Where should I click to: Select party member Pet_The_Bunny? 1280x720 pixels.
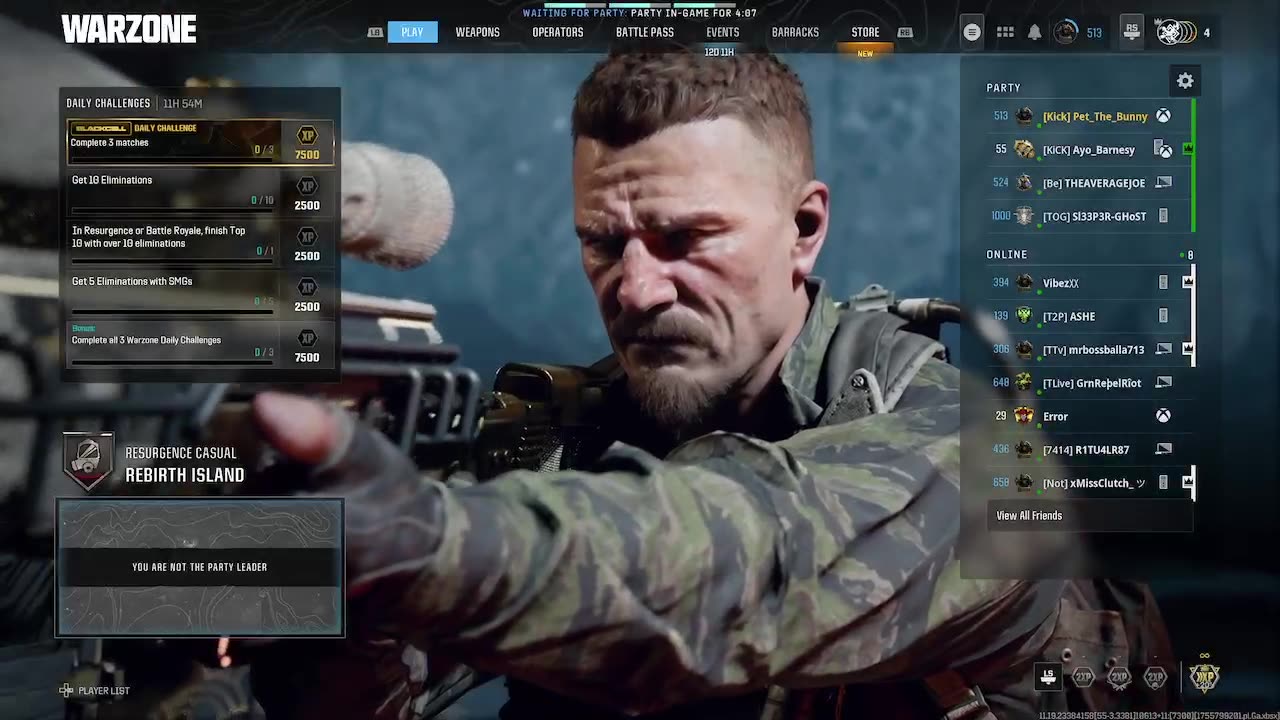click(x=1088, y=116)
